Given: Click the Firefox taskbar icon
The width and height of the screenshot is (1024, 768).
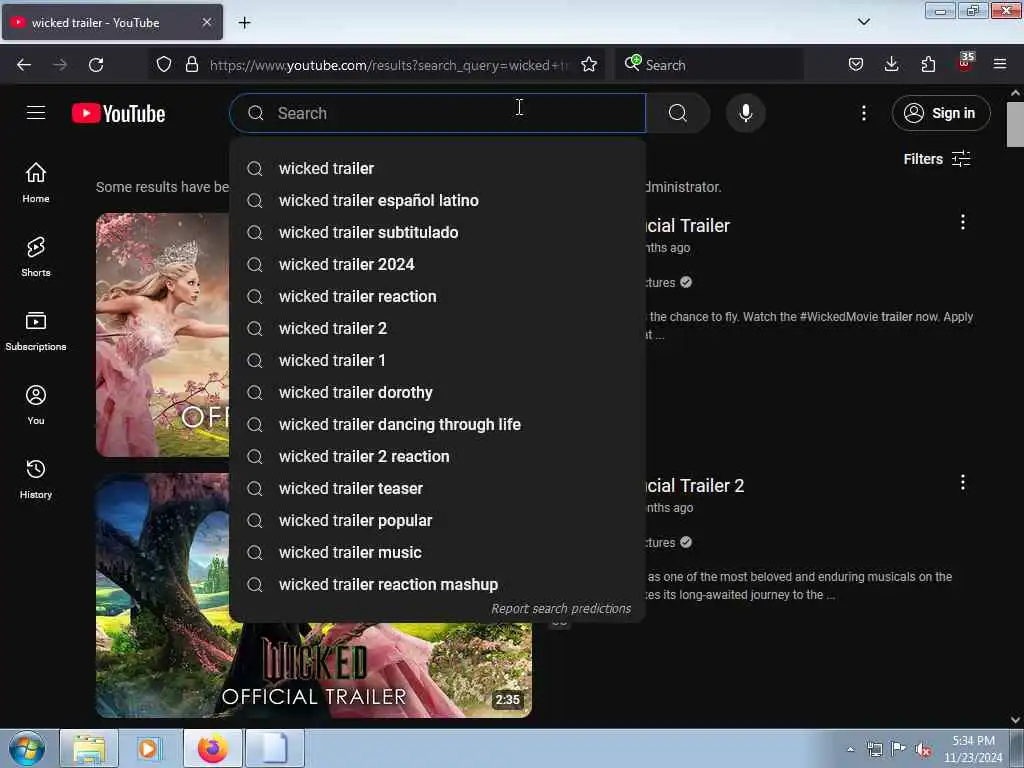Looking at the screenshot, I should coord(213,748).
